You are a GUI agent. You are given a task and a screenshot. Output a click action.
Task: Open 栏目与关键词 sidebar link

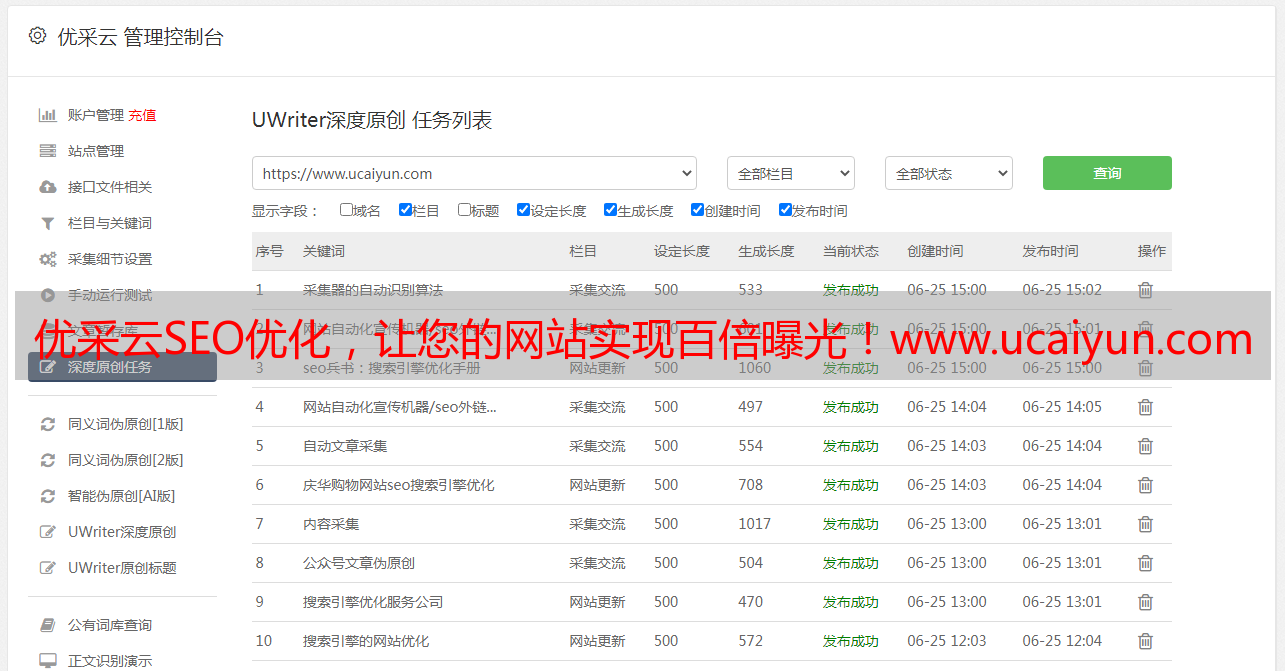[x=110, y=223]
